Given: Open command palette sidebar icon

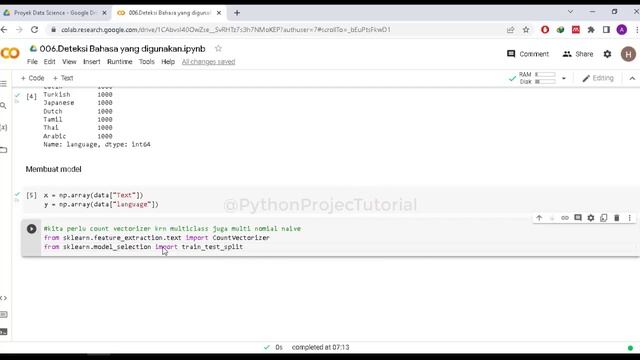Looking at the screenshot, I should tap(4, 315).
